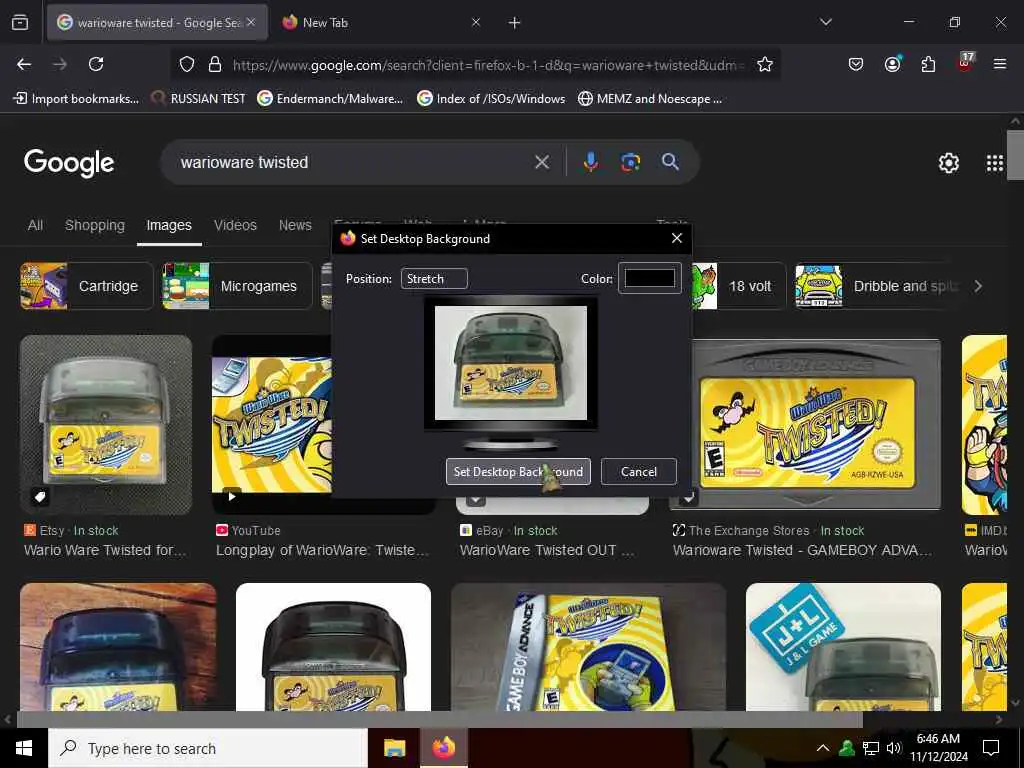Click the Set Desktop Background button
This screenshot has width=1024, height=768.
click(x=519, y=472)
